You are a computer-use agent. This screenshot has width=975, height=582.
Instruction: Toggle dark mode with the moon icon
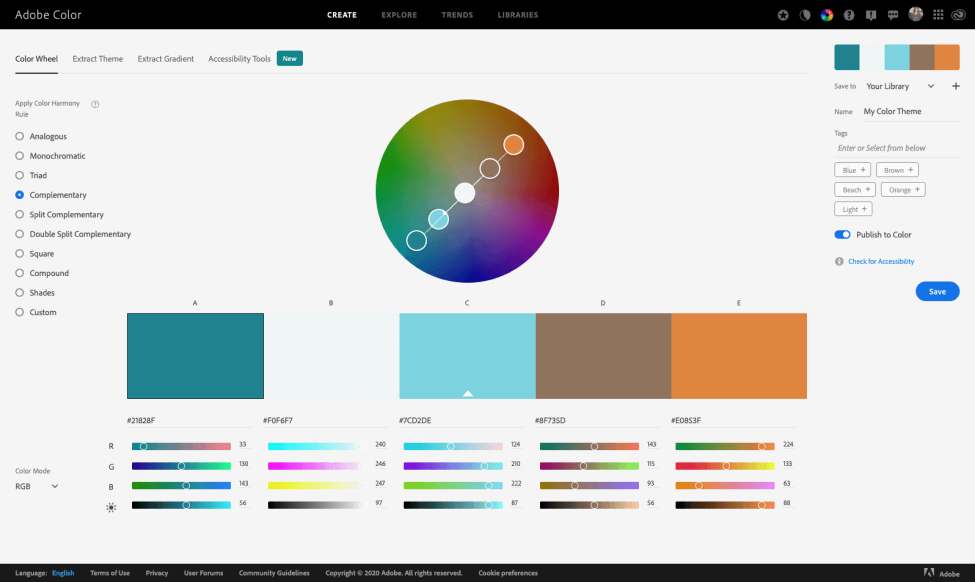(x=805, y=15)
